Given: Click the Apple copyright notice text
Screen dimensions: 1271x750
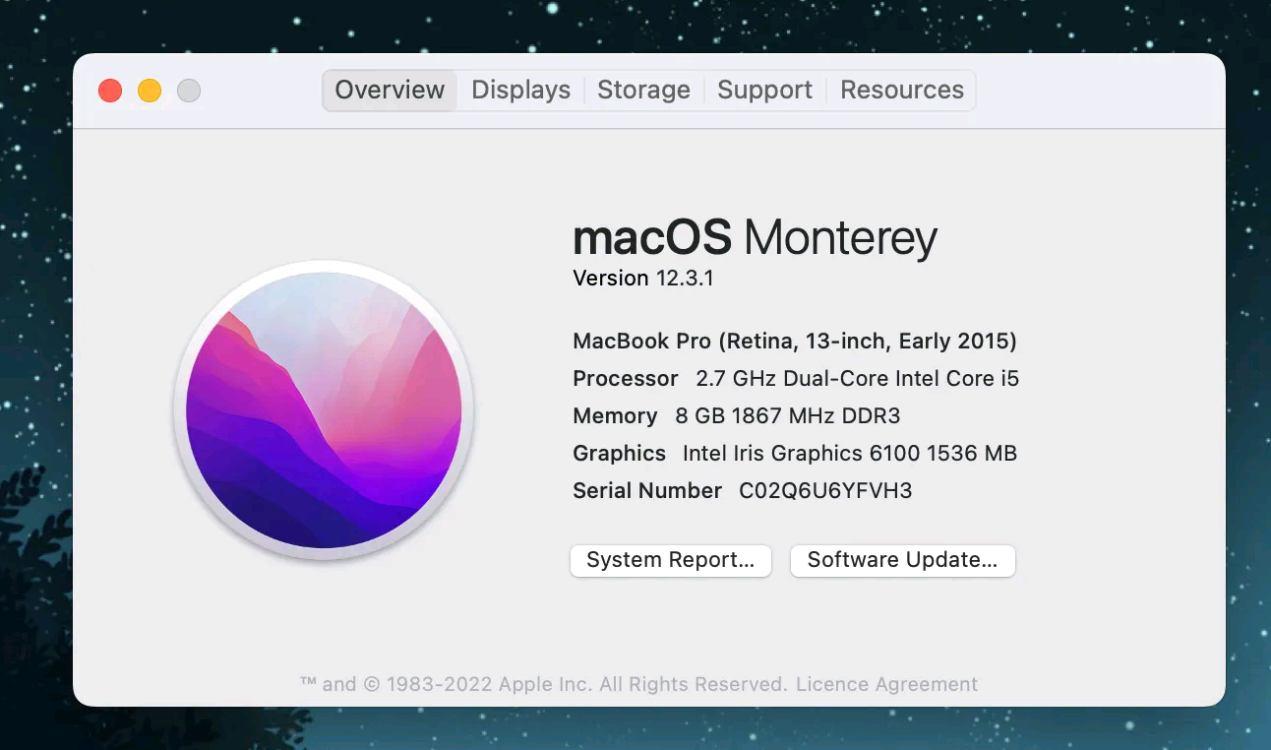Looking at the screenshot, I should pos(545,684).
